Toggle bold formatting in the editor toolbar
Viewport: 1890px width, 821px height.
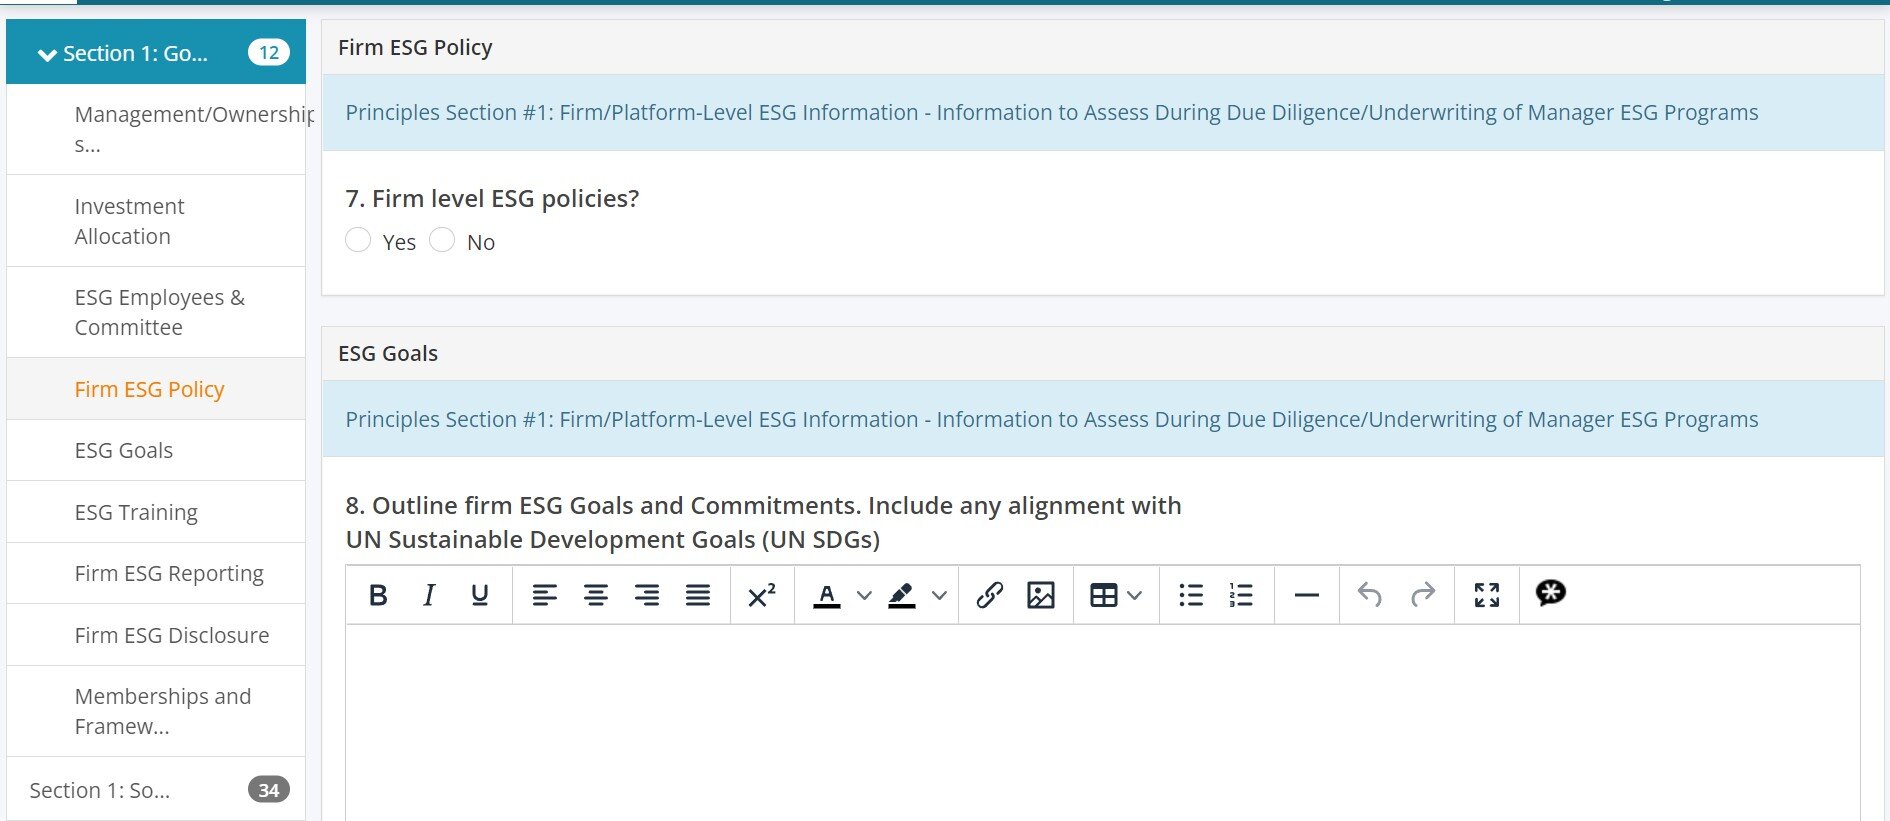(378, 595)
